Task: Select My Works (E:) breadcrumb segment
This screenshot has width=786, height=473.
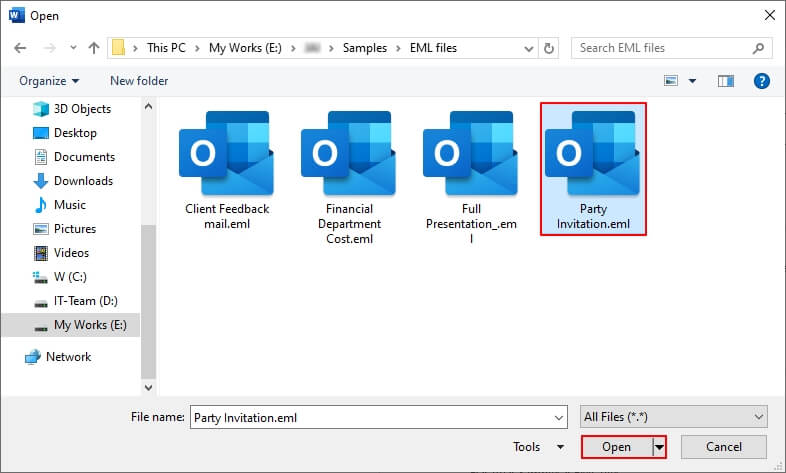Action: click(x=245, y=48)
